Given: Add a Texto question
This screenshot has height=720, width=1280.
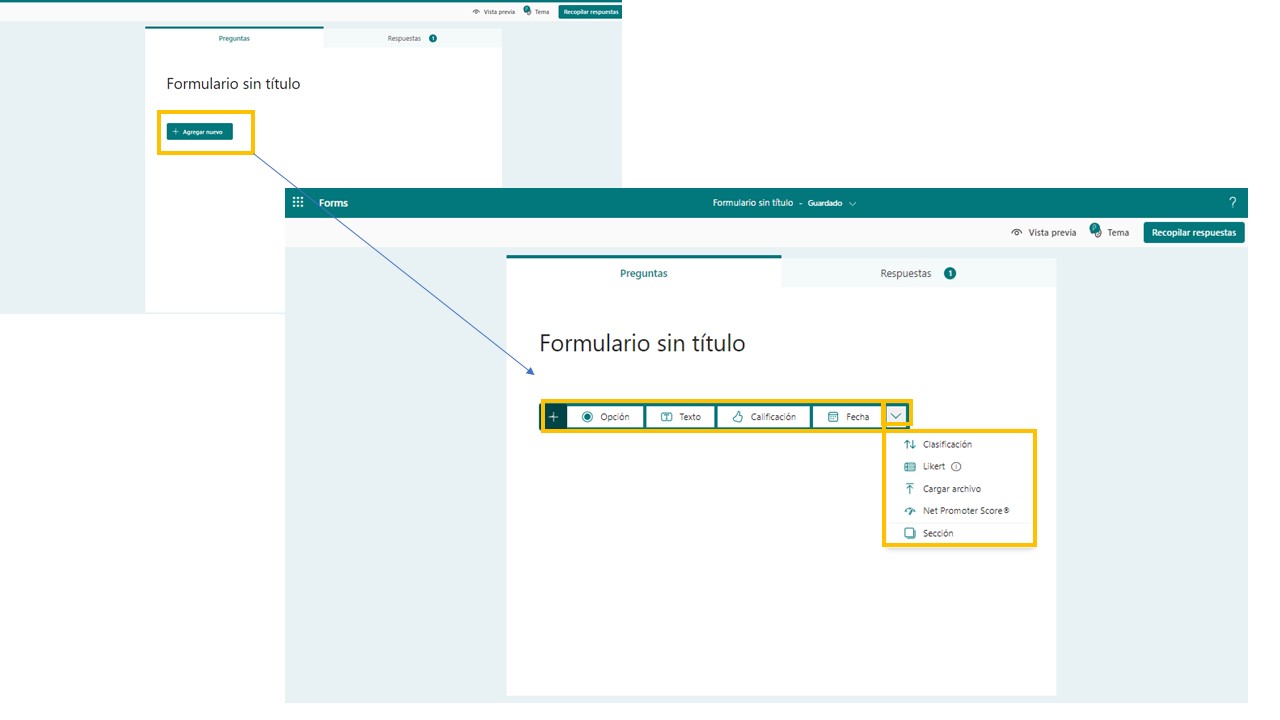Looking at the screenshot, I should pyautogui.click(x=680, y=416).
